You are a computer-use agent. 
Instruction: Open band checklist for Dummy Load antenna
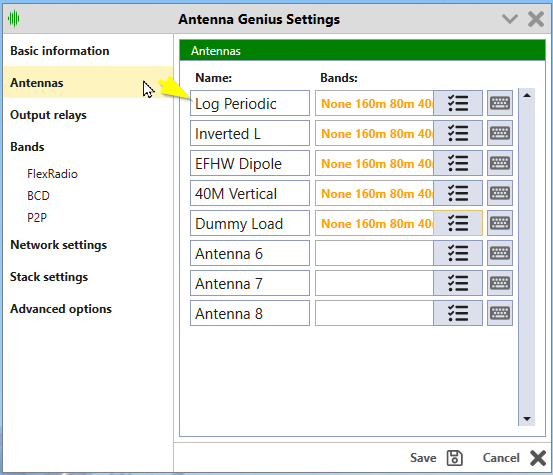(458, 223)
